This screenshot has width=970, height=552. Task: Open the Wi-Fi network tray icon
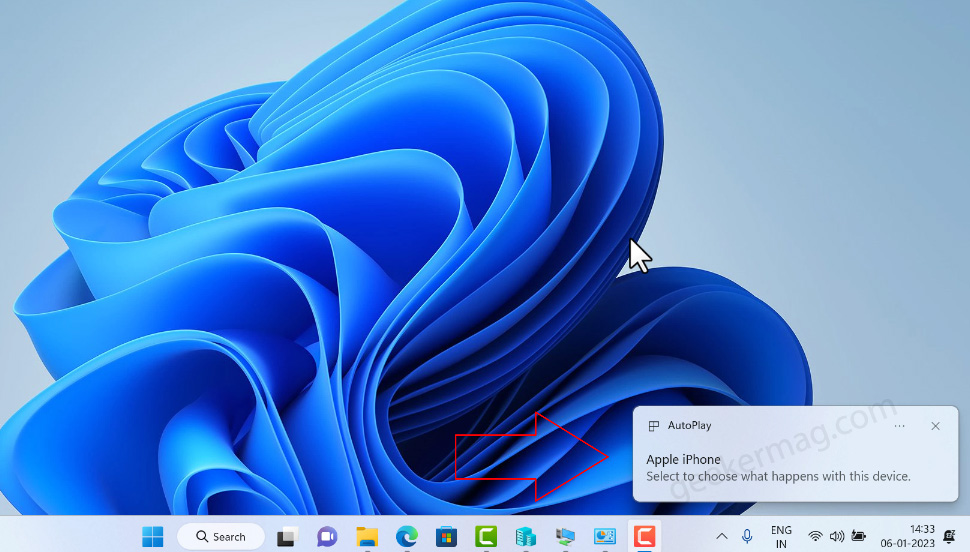point(815,537)
